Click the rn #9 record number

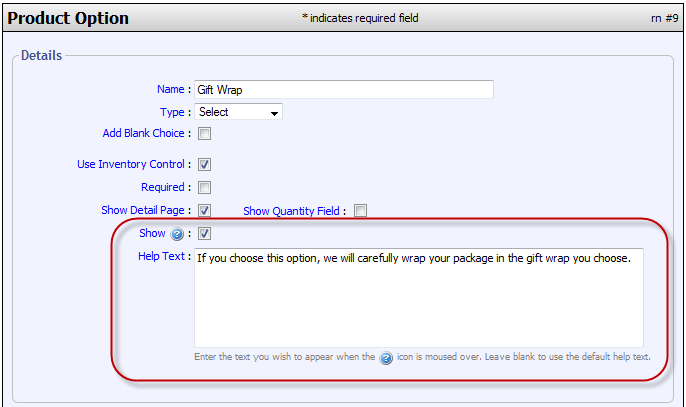click(663, 18)
